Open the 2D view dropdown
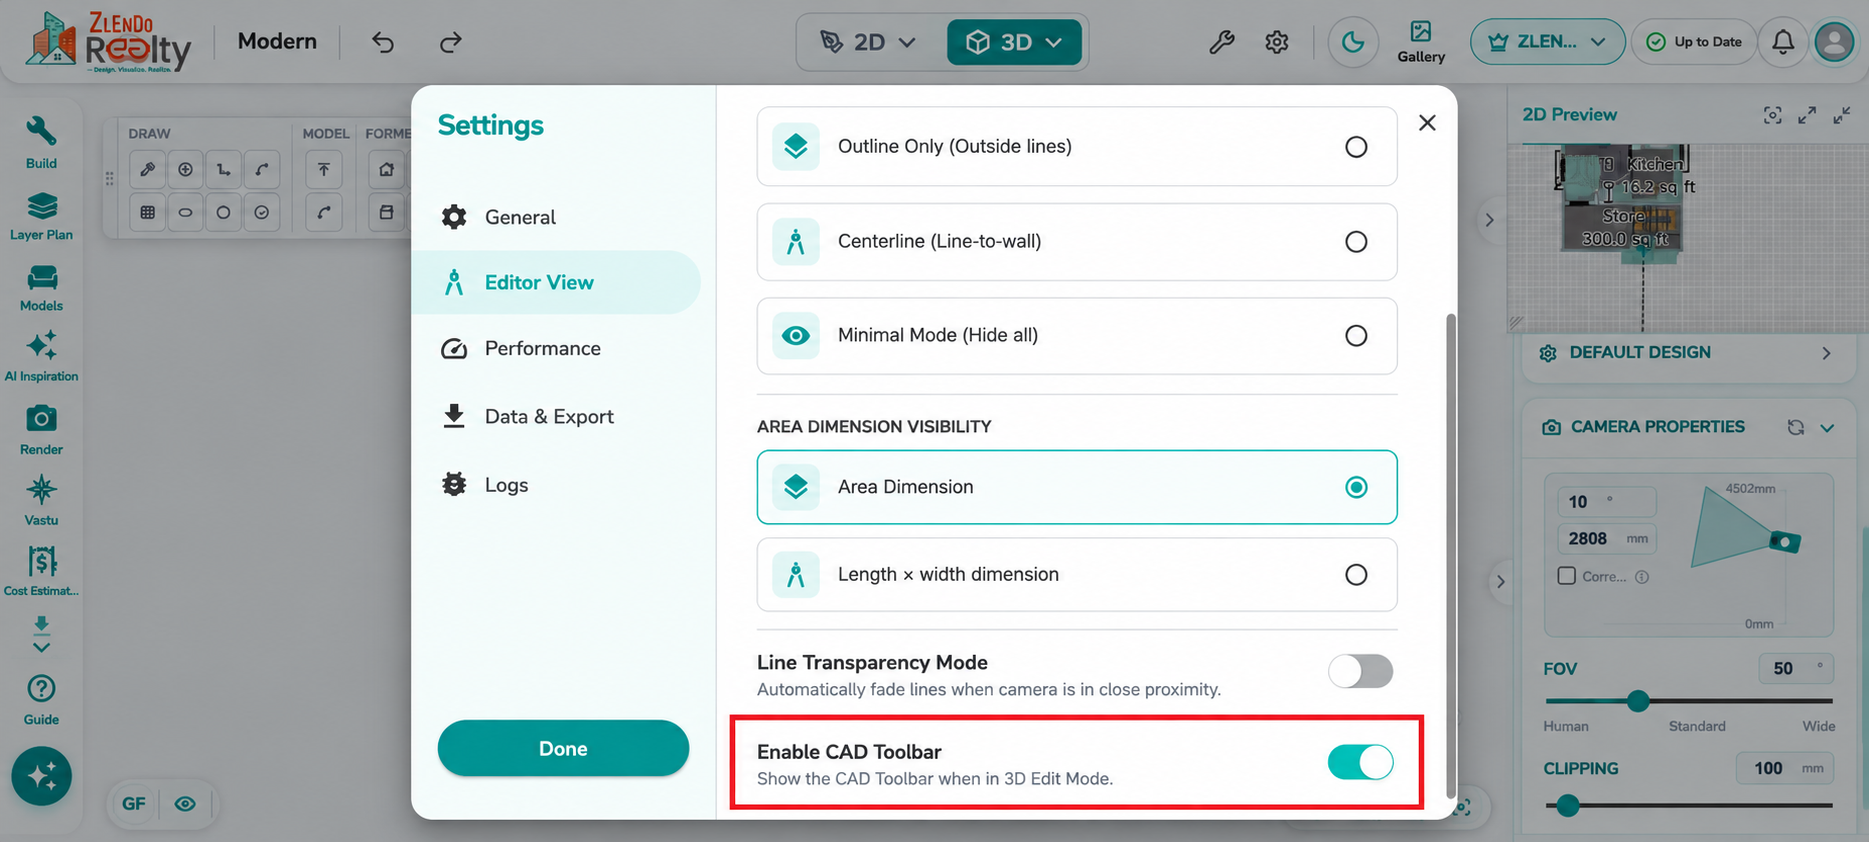1869x842 pixels. tap(868, 42)
